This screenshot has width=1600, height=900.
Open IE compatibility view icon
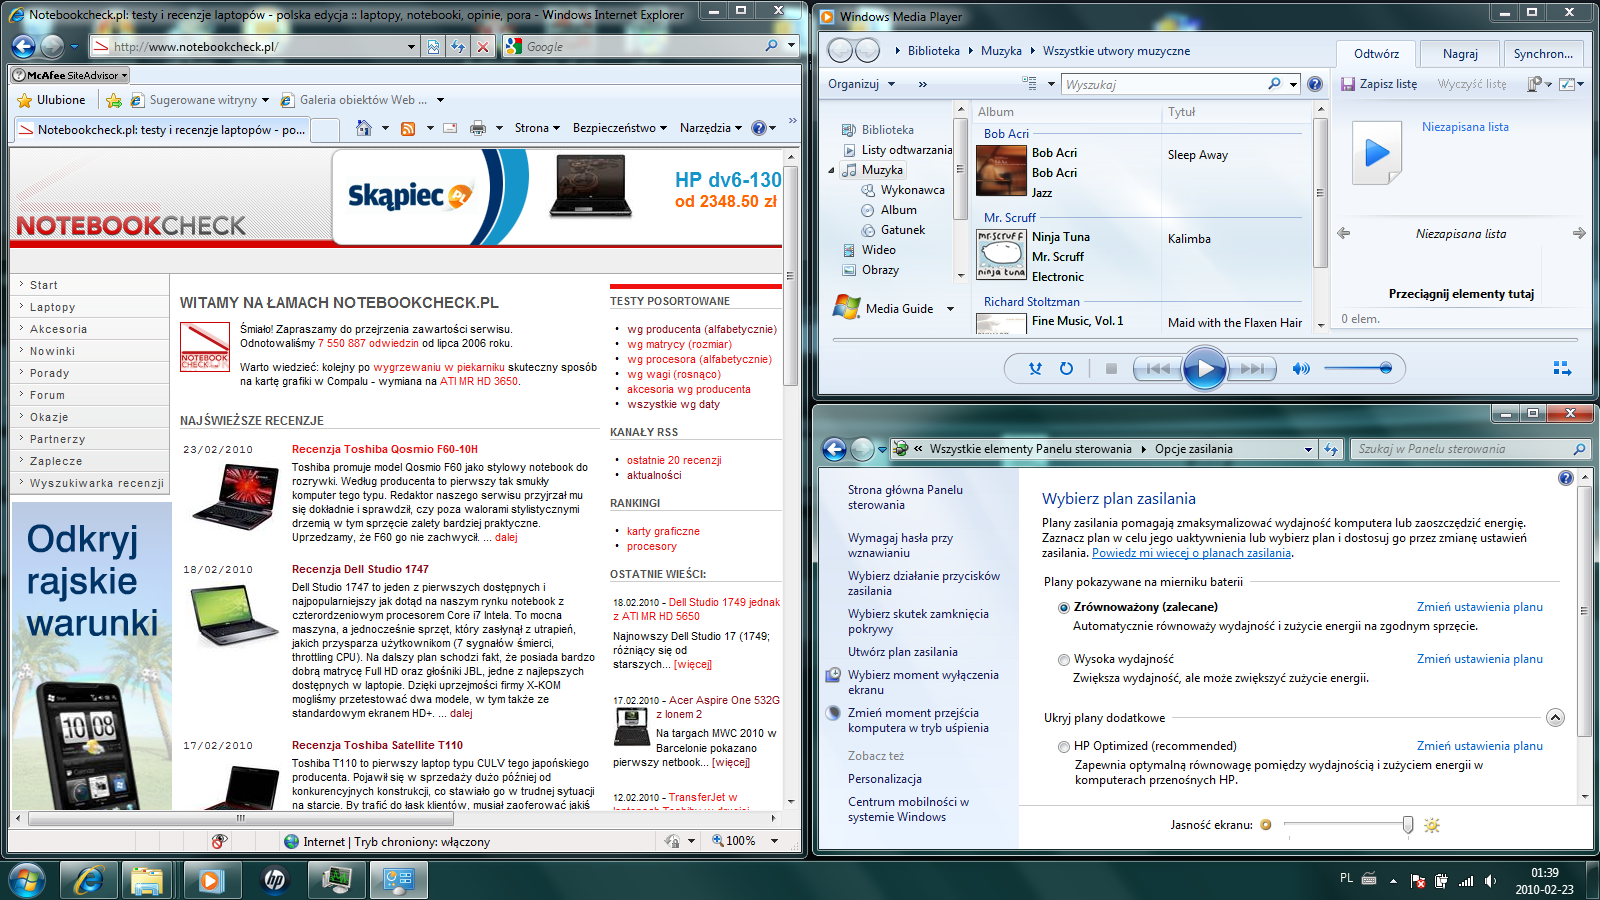[433, 46]
